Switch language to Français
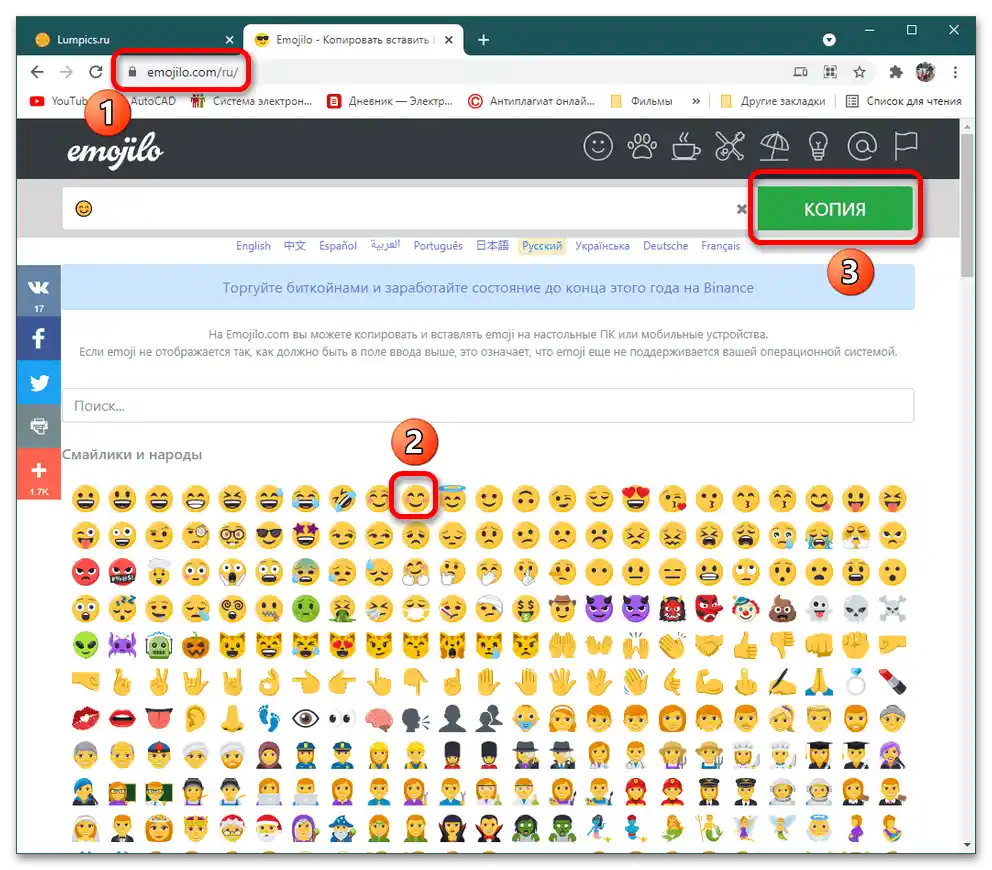The height and width of the screenshot is (870, 992). coord(720,245)
